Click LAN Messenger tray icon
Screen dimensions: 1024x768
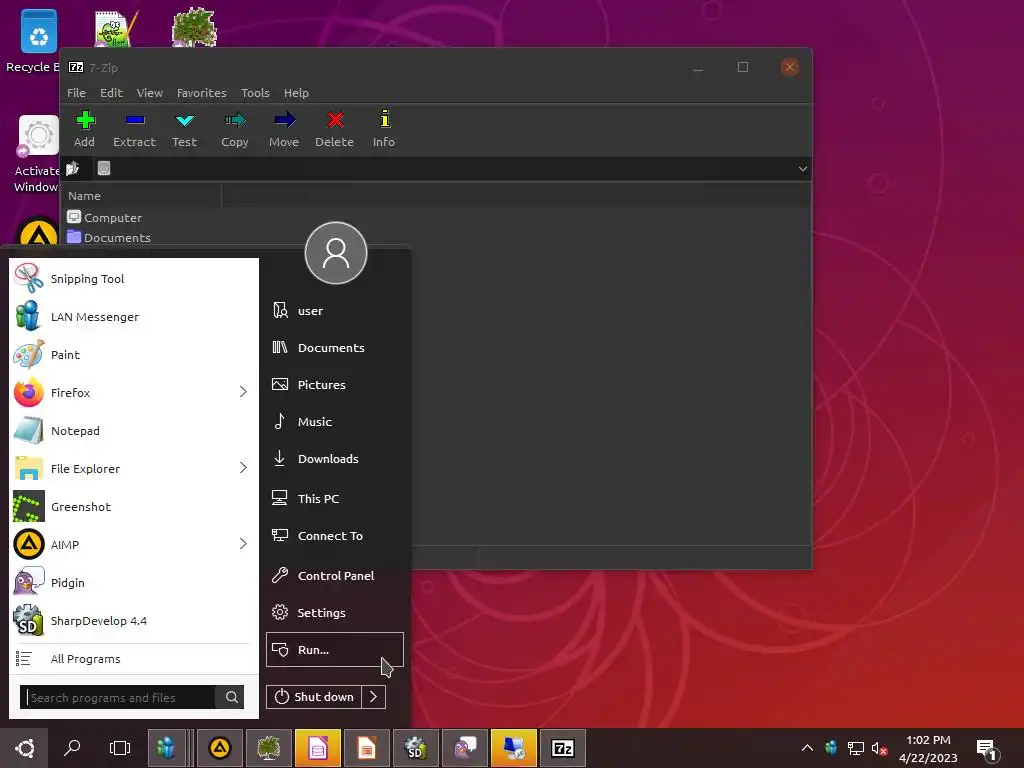click(831, 748)
